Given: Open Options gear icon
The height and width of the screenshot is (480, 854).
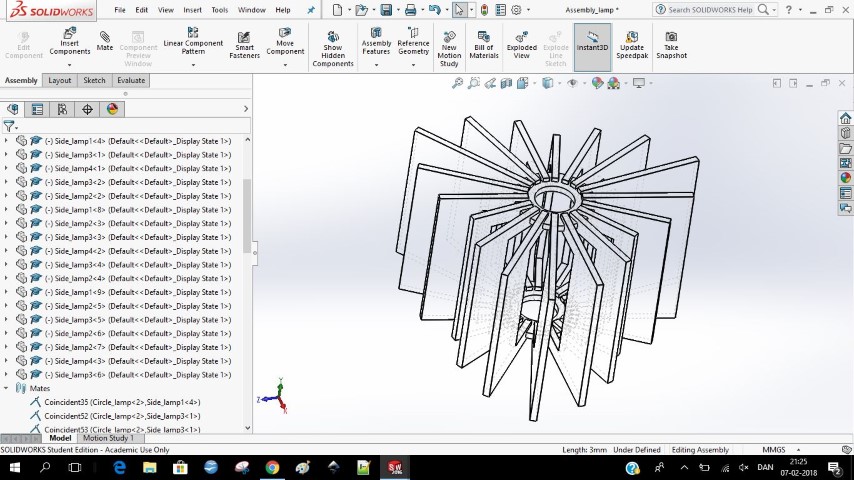Looking at the screenshot, I should coord(516,10).
